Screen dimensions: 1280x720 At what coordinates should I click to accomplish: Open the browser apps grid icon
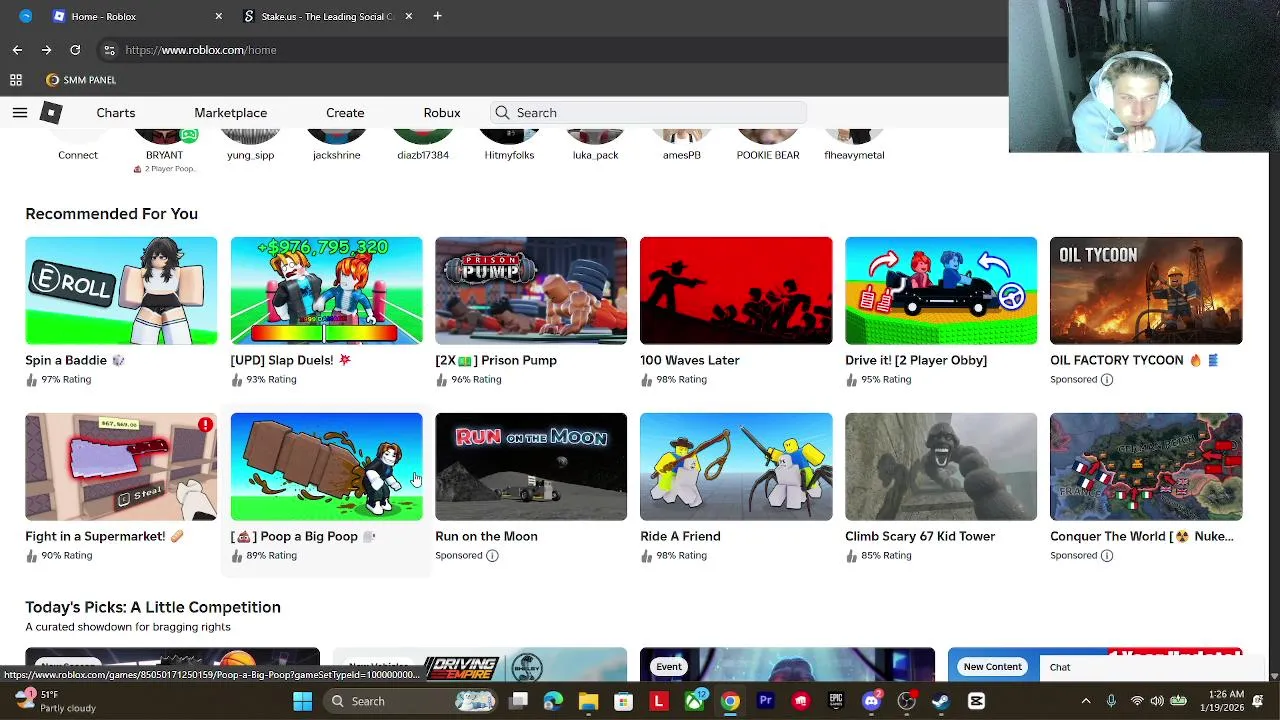point(16,80)
